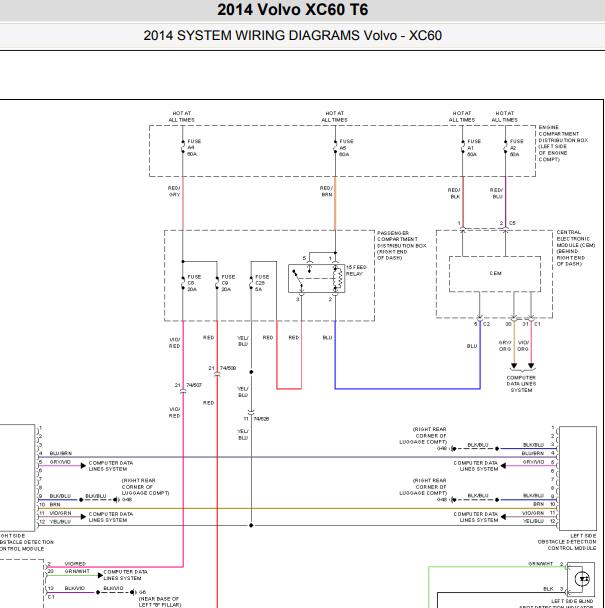
Task: Click the "C1" label at bottom-left connector
Action: tap(51, 597)
